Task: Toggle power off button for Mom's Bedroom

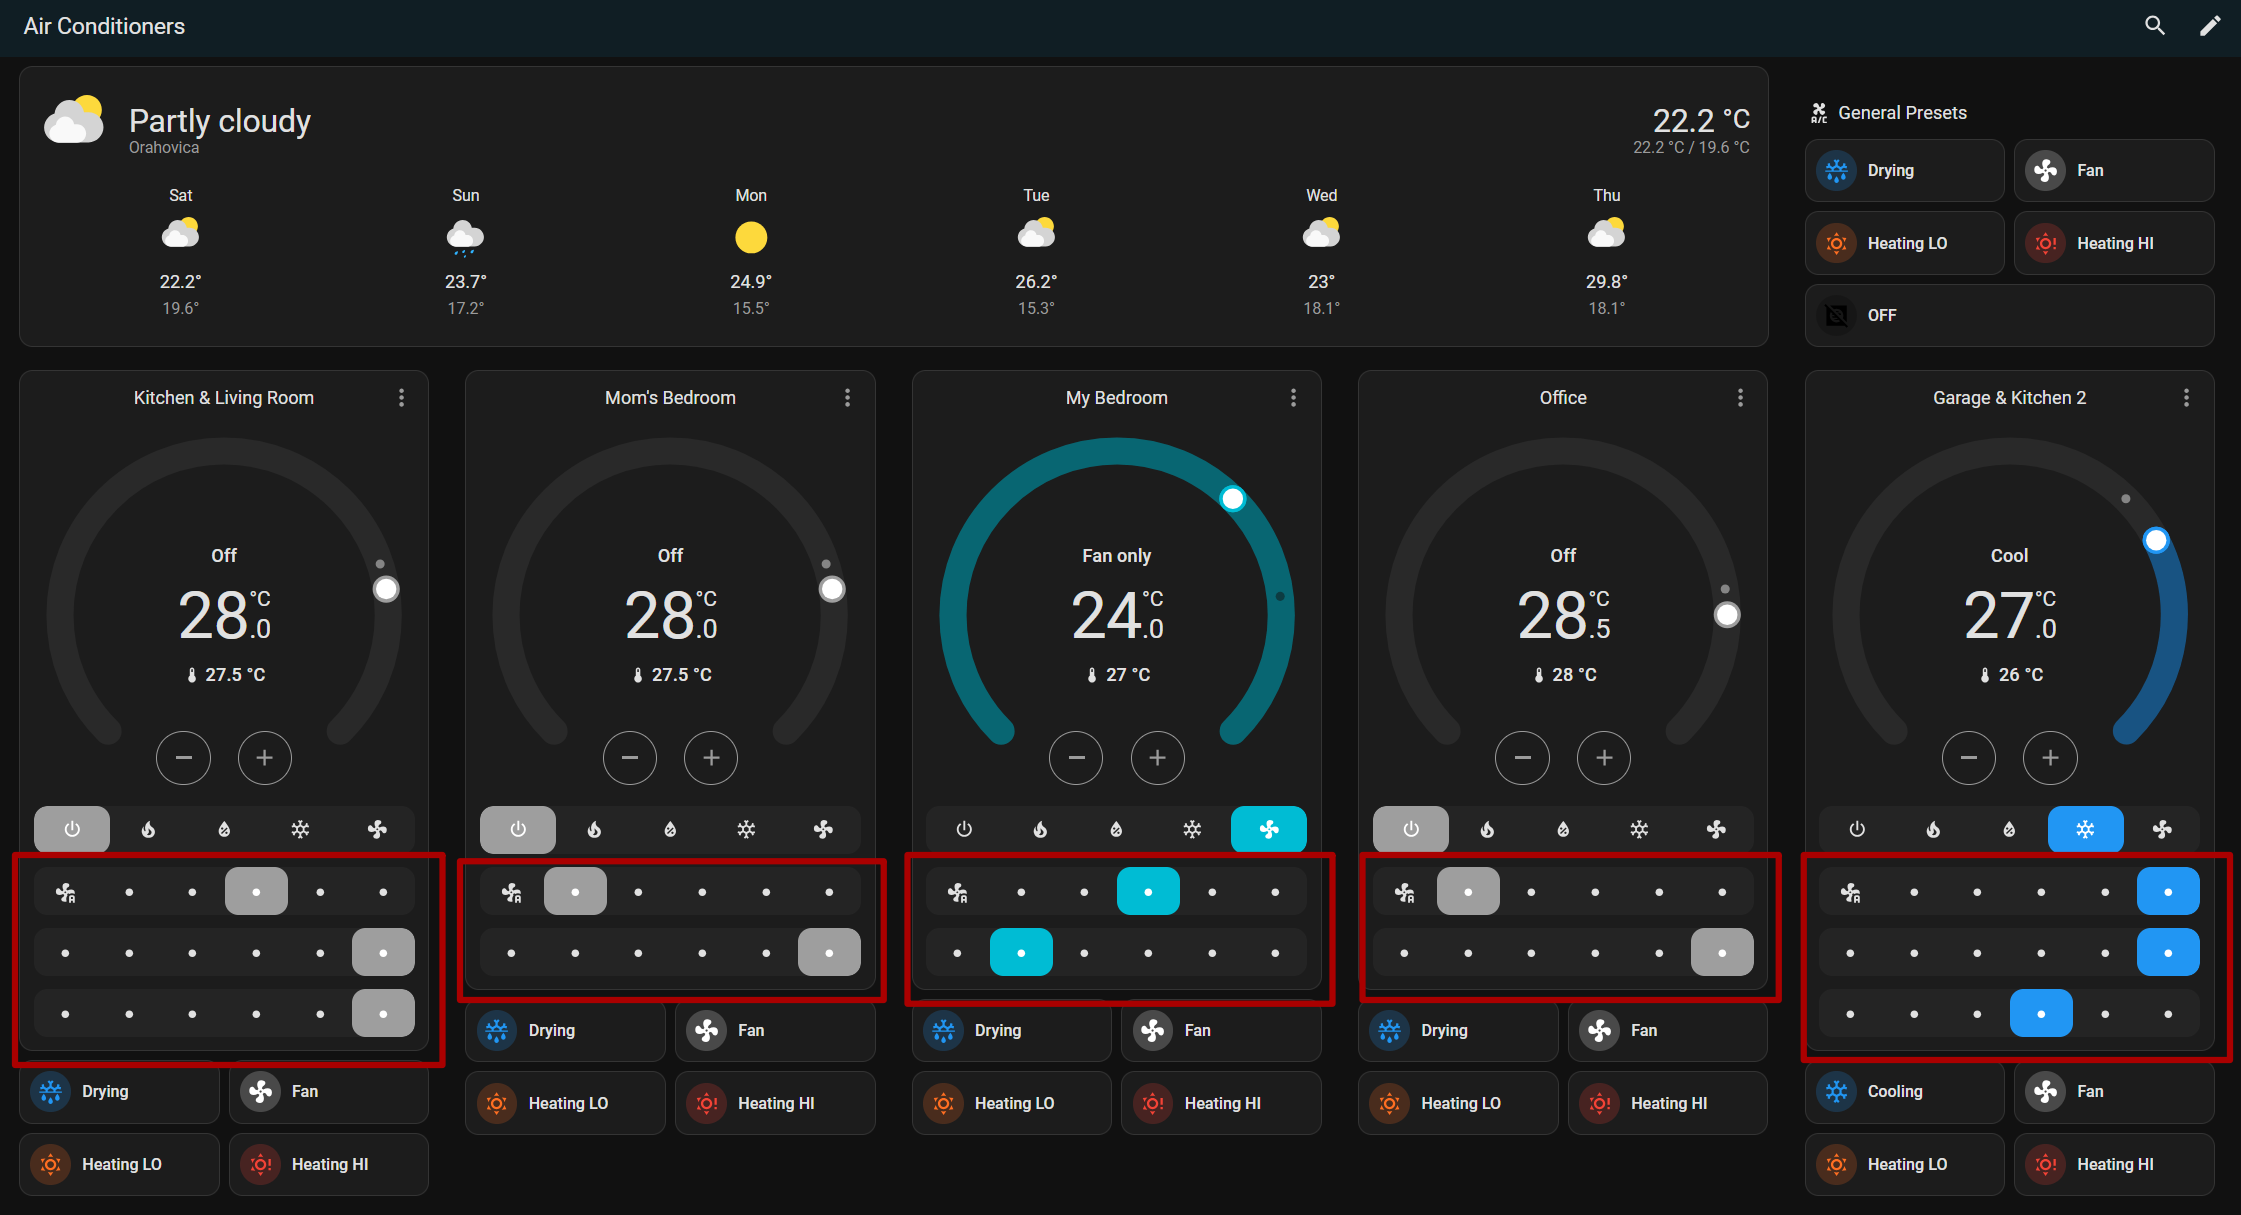Action: click(x=518, y=829)
